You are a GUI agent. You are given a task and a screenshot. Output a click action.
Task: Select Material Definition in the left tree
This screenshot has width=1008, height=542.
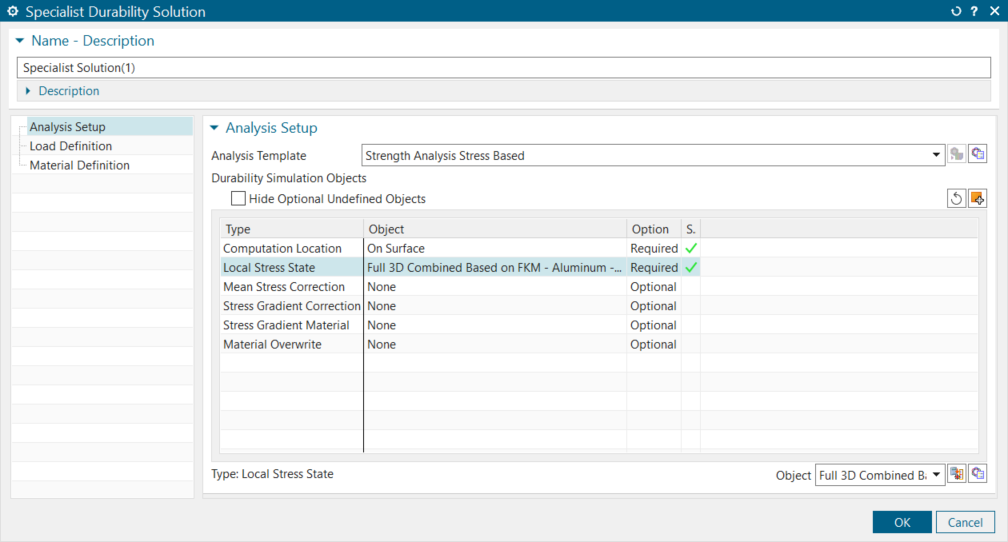click(79, 165)
